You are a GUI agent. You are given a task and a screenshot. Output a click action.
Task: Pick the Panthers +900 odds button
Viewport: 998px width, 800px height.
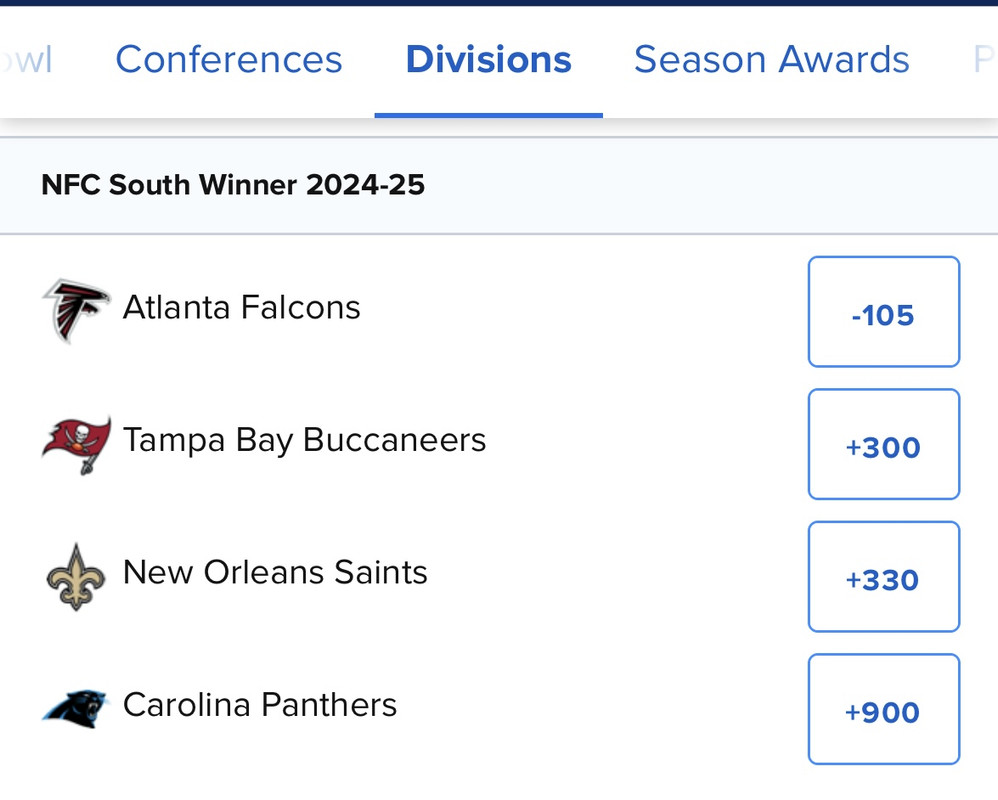point(883,709)
